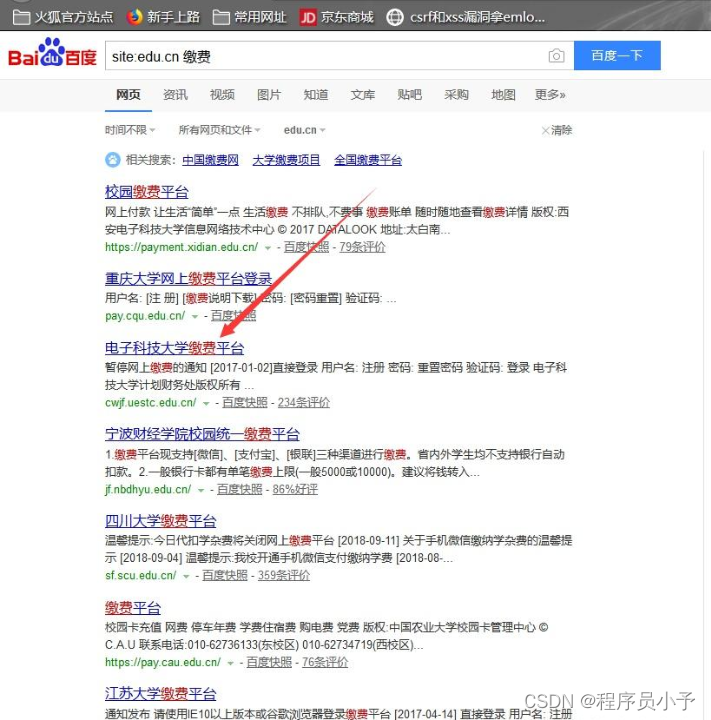Click the pay.cqu.edu.cn URL
Screen dimensions: 711x720
145,316
